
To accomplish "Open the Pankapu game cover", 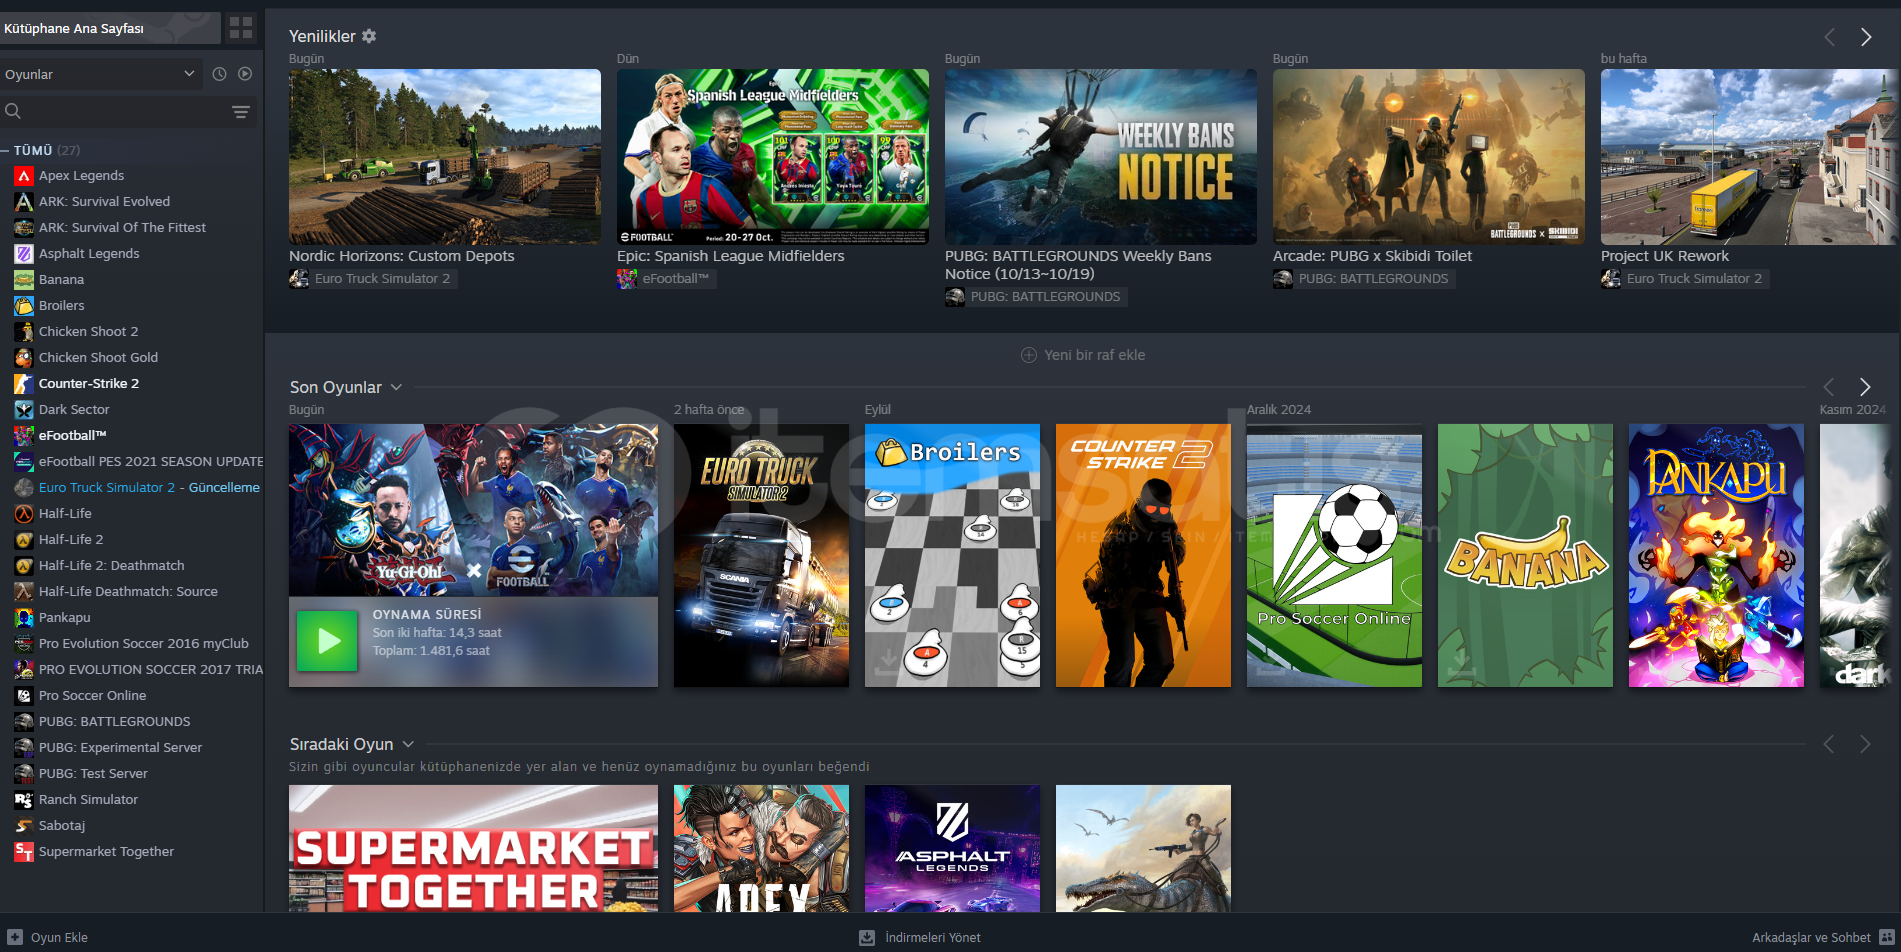I will click(1716, 555).
